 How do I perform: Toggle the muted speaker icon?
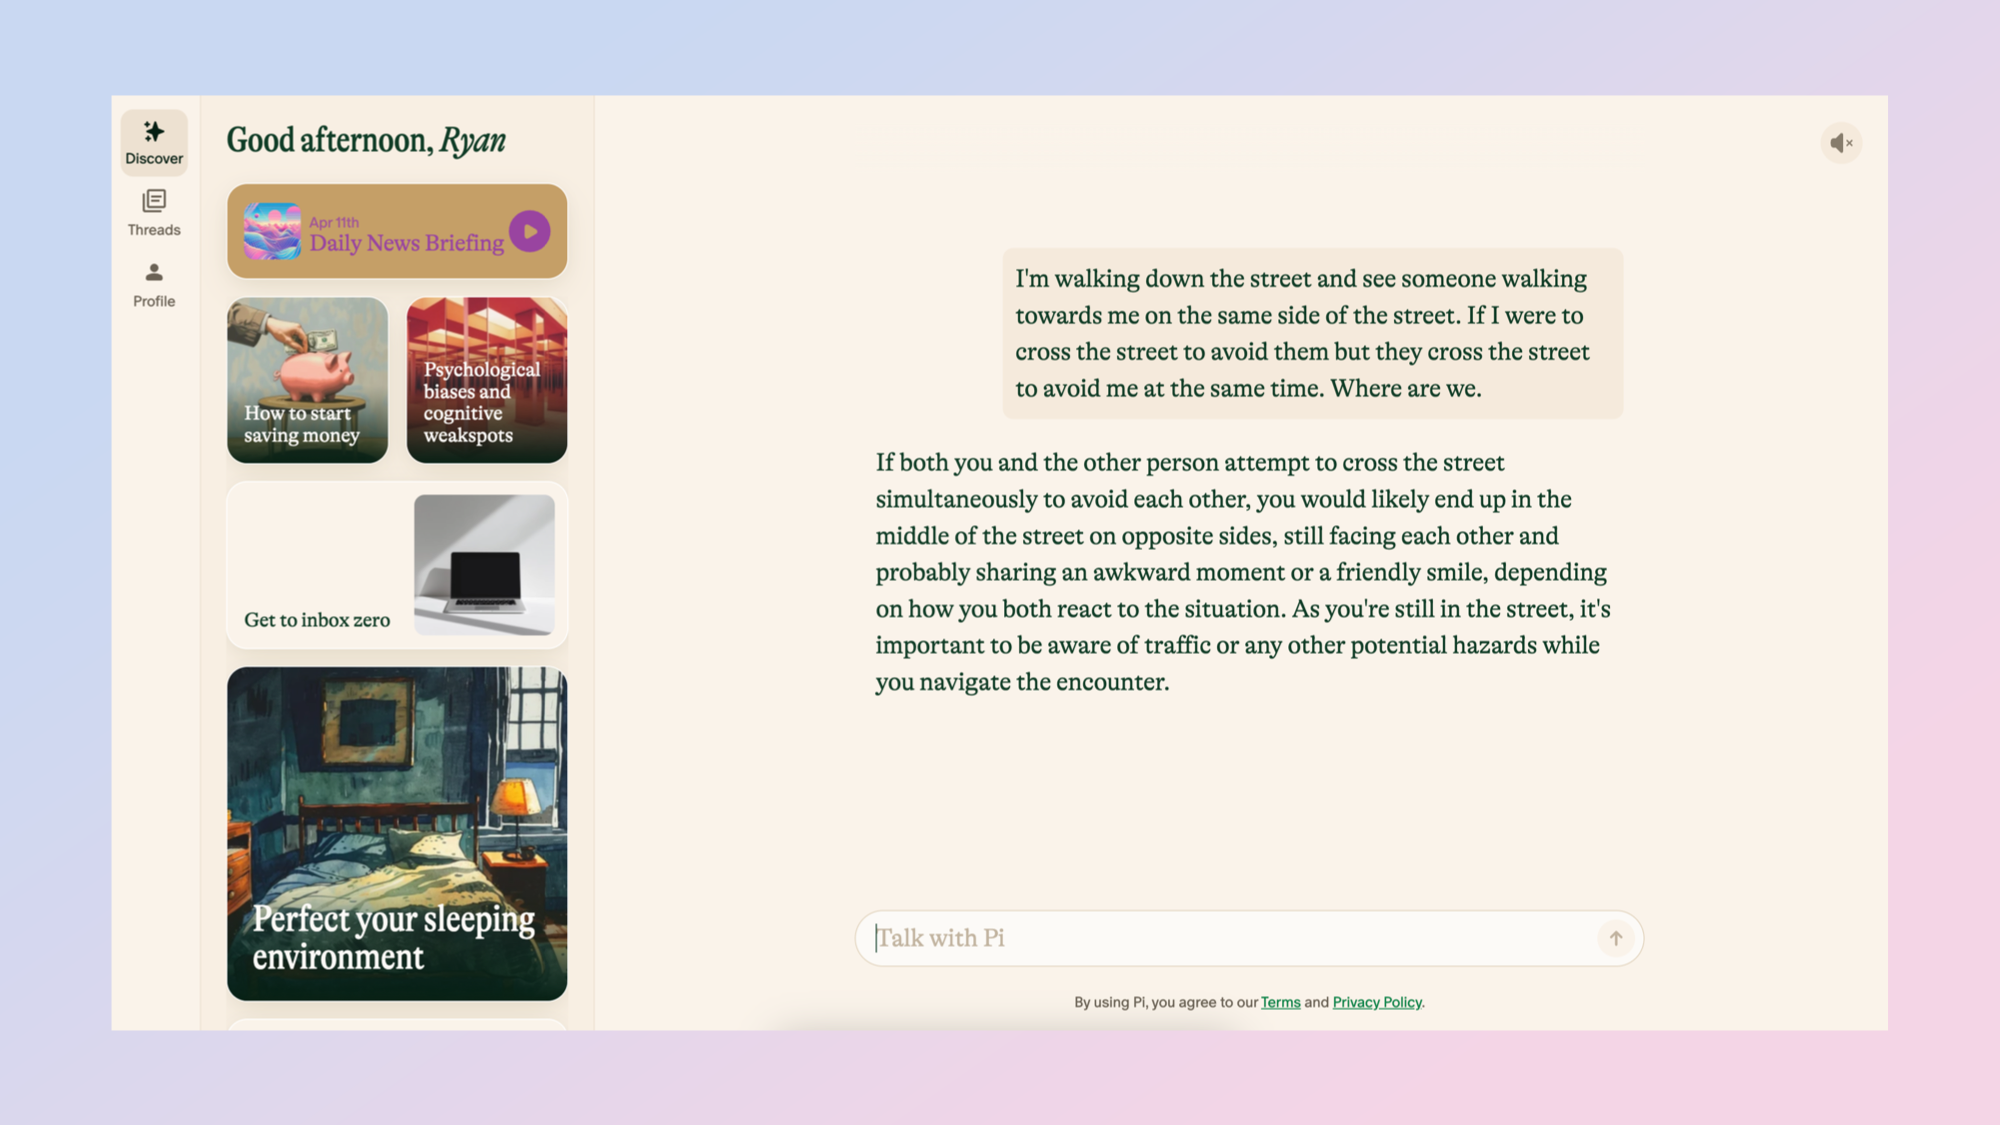point(1841,143)
